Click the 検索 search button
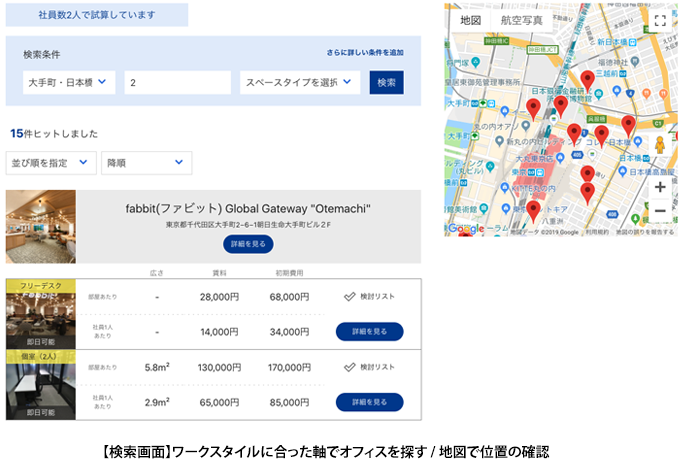The height and width of the screenshot is (464, 680). 386,82
